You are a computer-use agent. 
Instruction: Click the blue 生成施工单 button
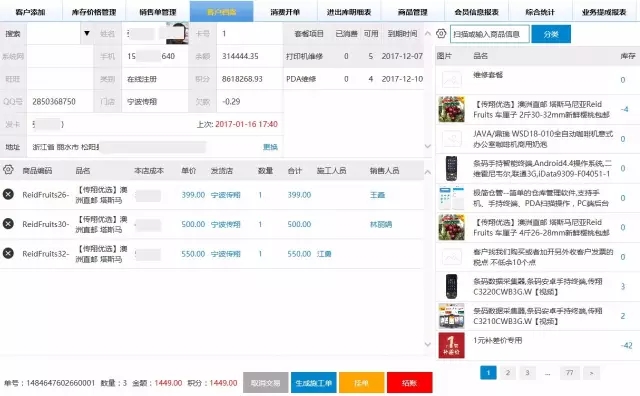(313, 383)
